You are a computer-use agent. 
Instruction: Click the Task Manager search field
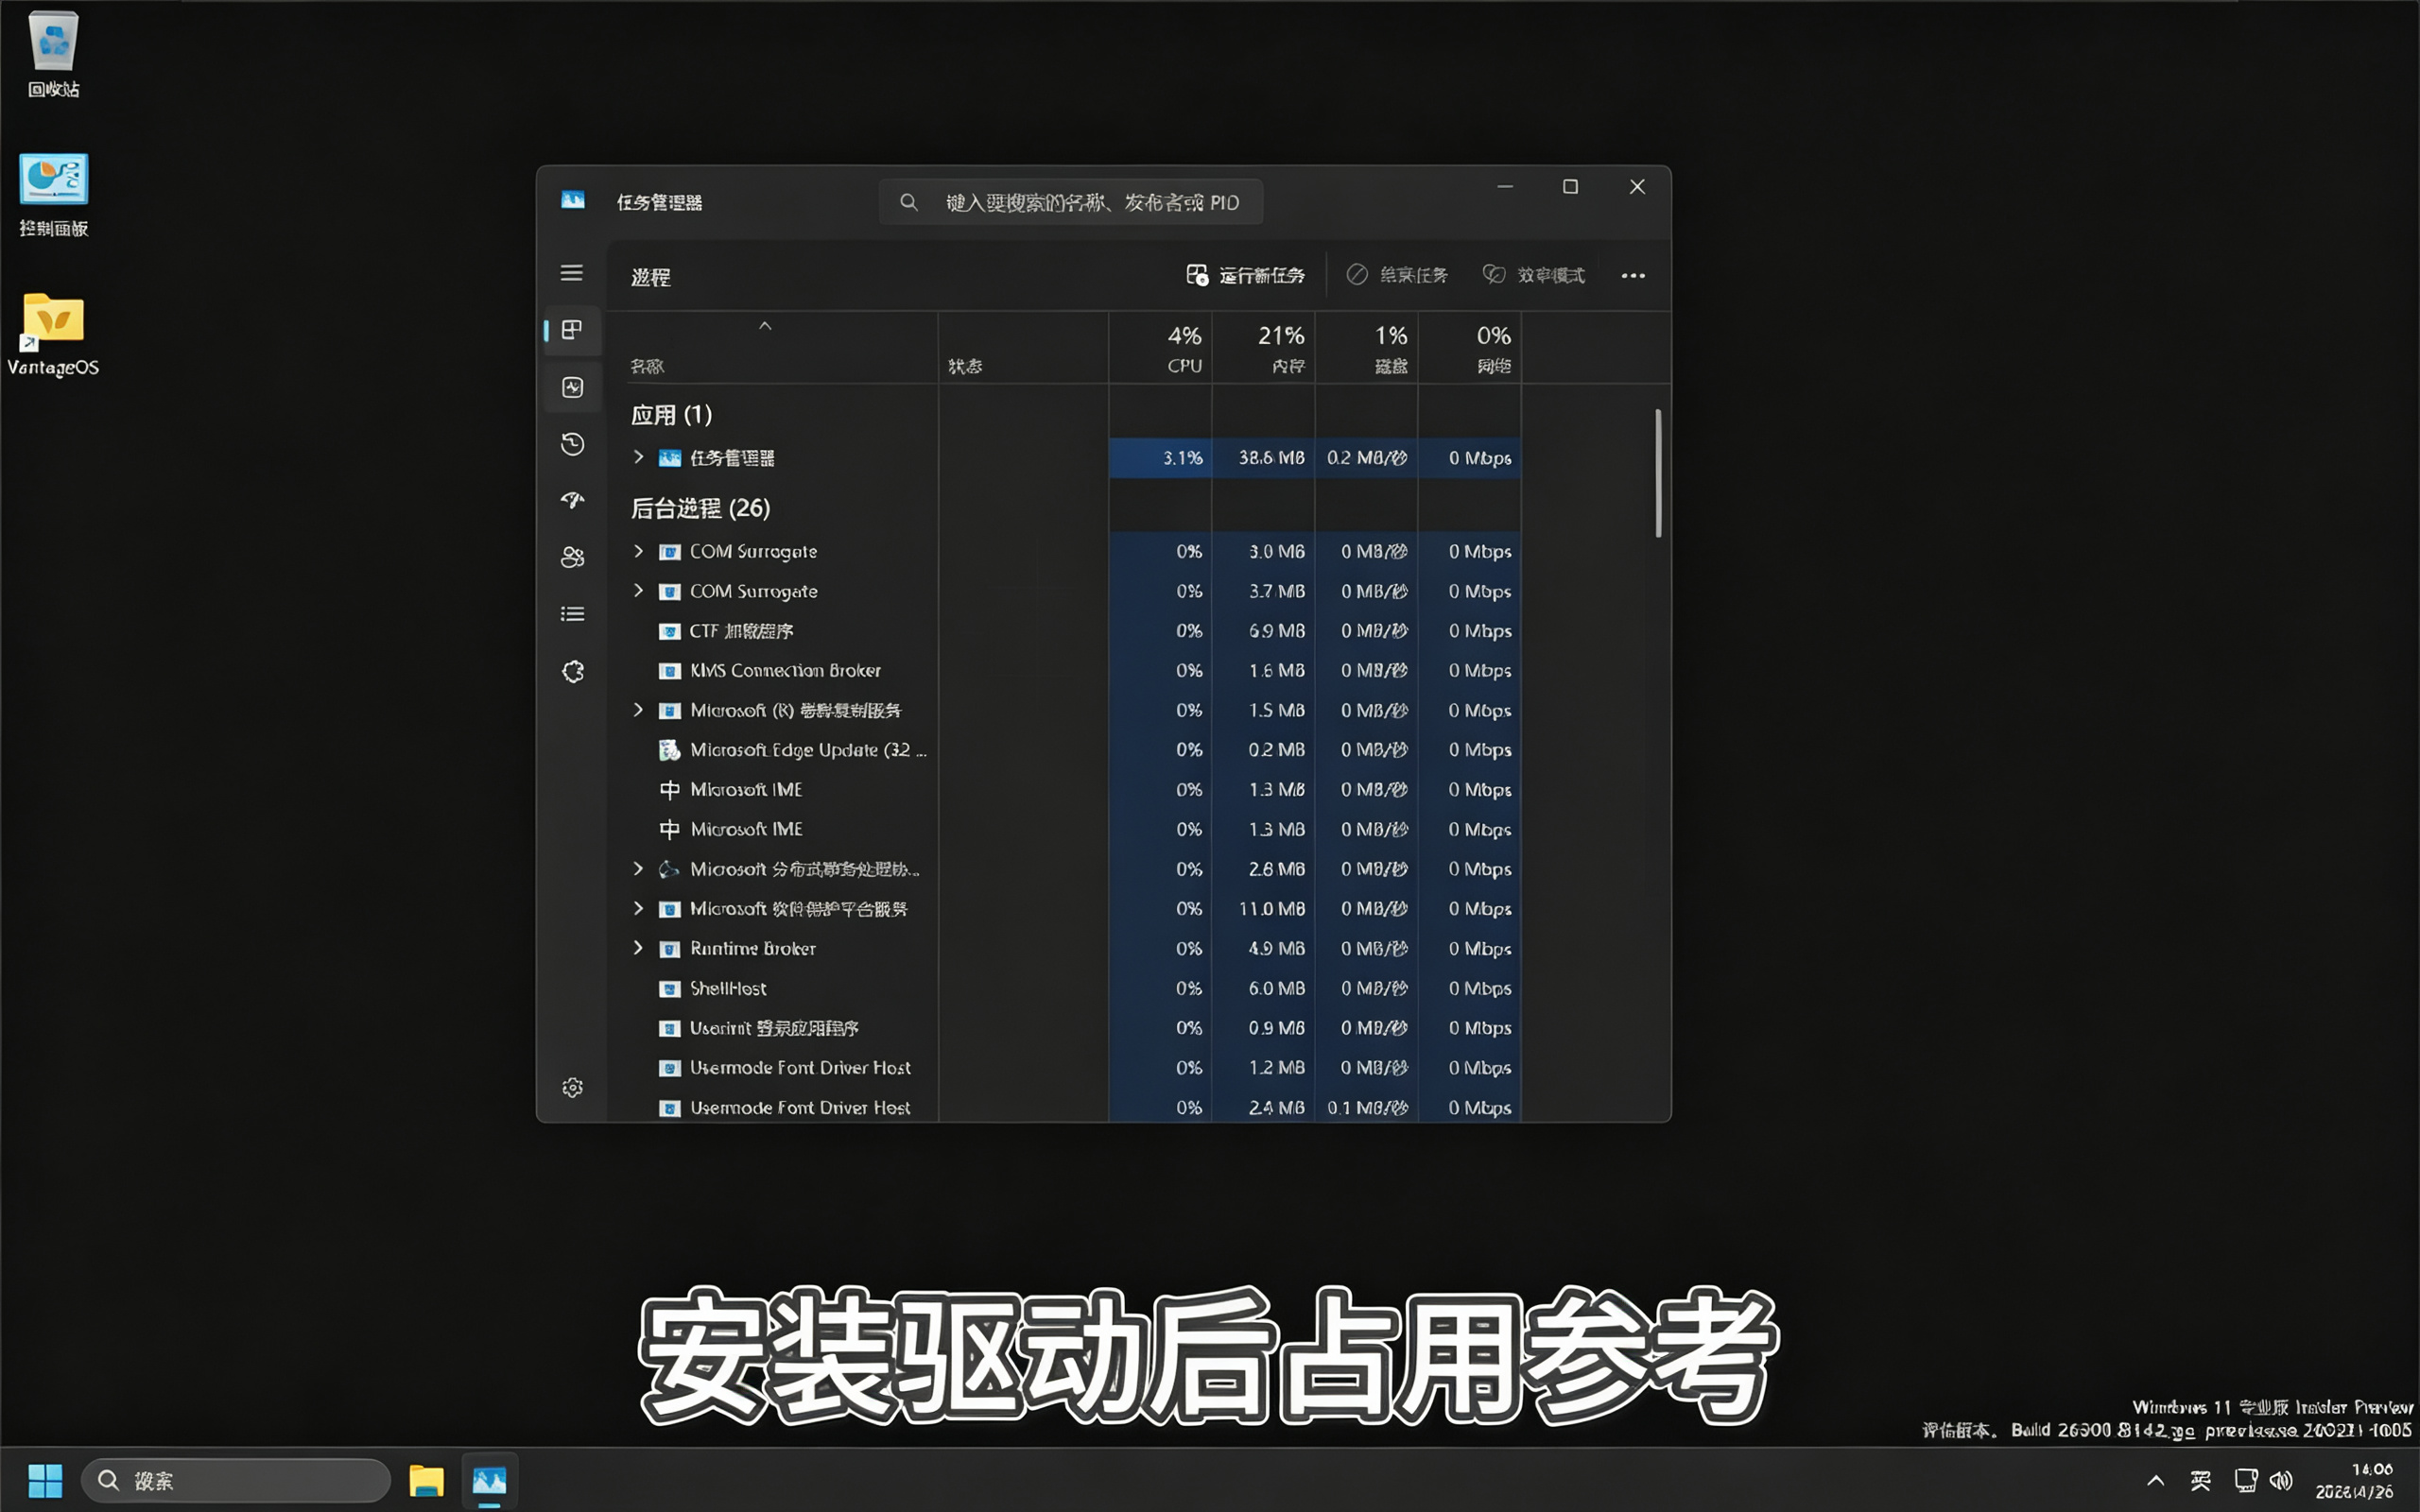(1070, 202)
